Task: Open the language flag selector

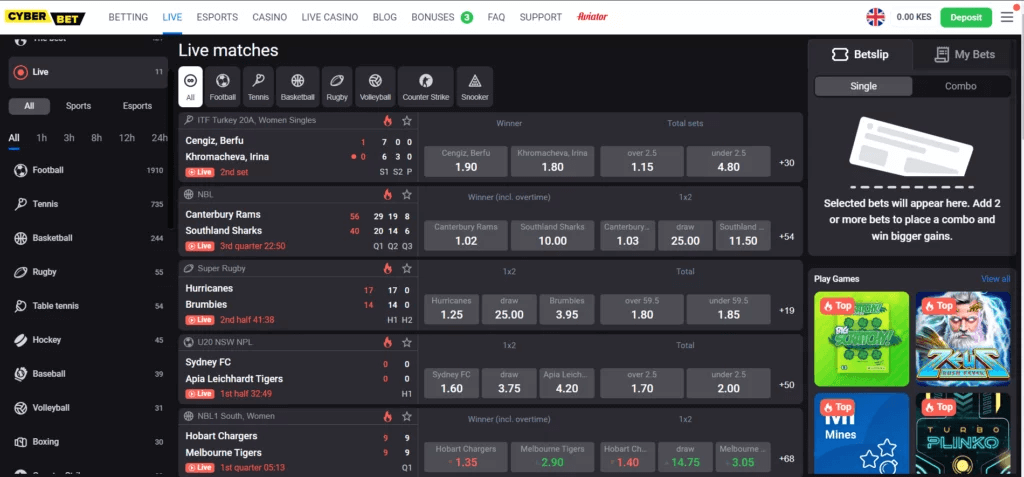Action: [875, 18]
